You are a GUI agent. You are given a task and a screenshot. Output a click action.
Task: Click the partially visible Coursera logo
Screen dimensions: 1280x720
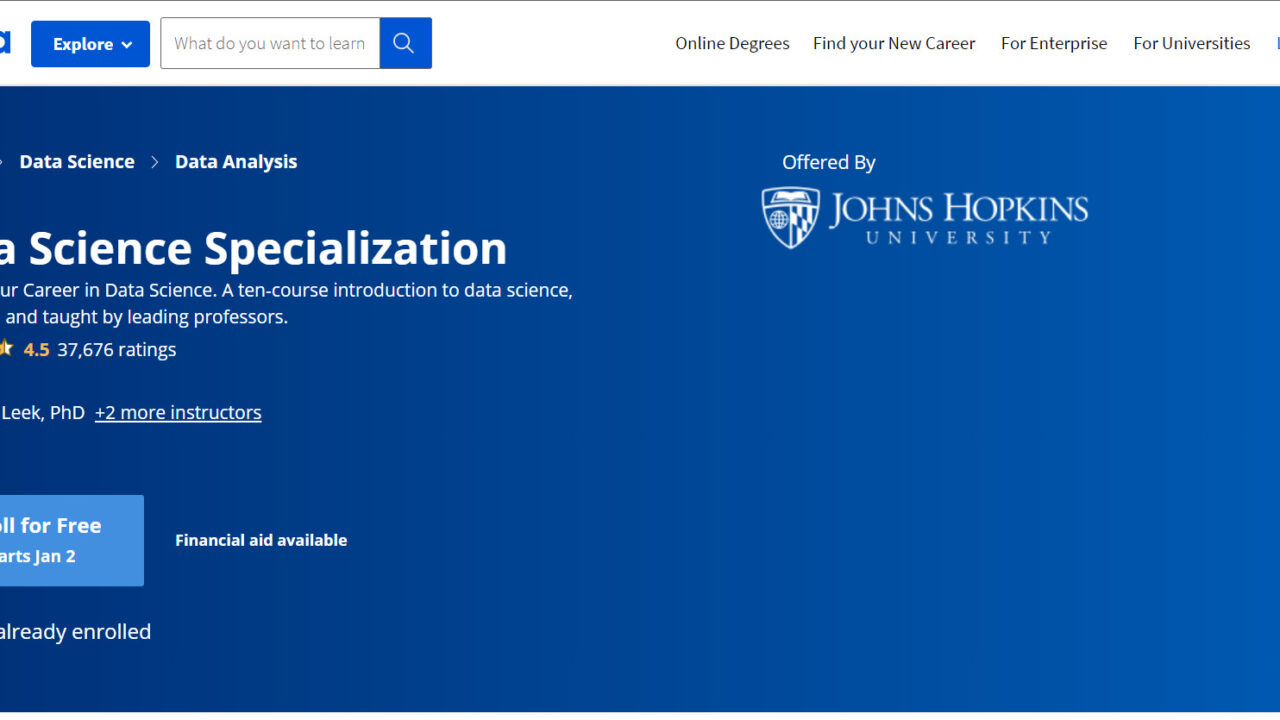4,42
